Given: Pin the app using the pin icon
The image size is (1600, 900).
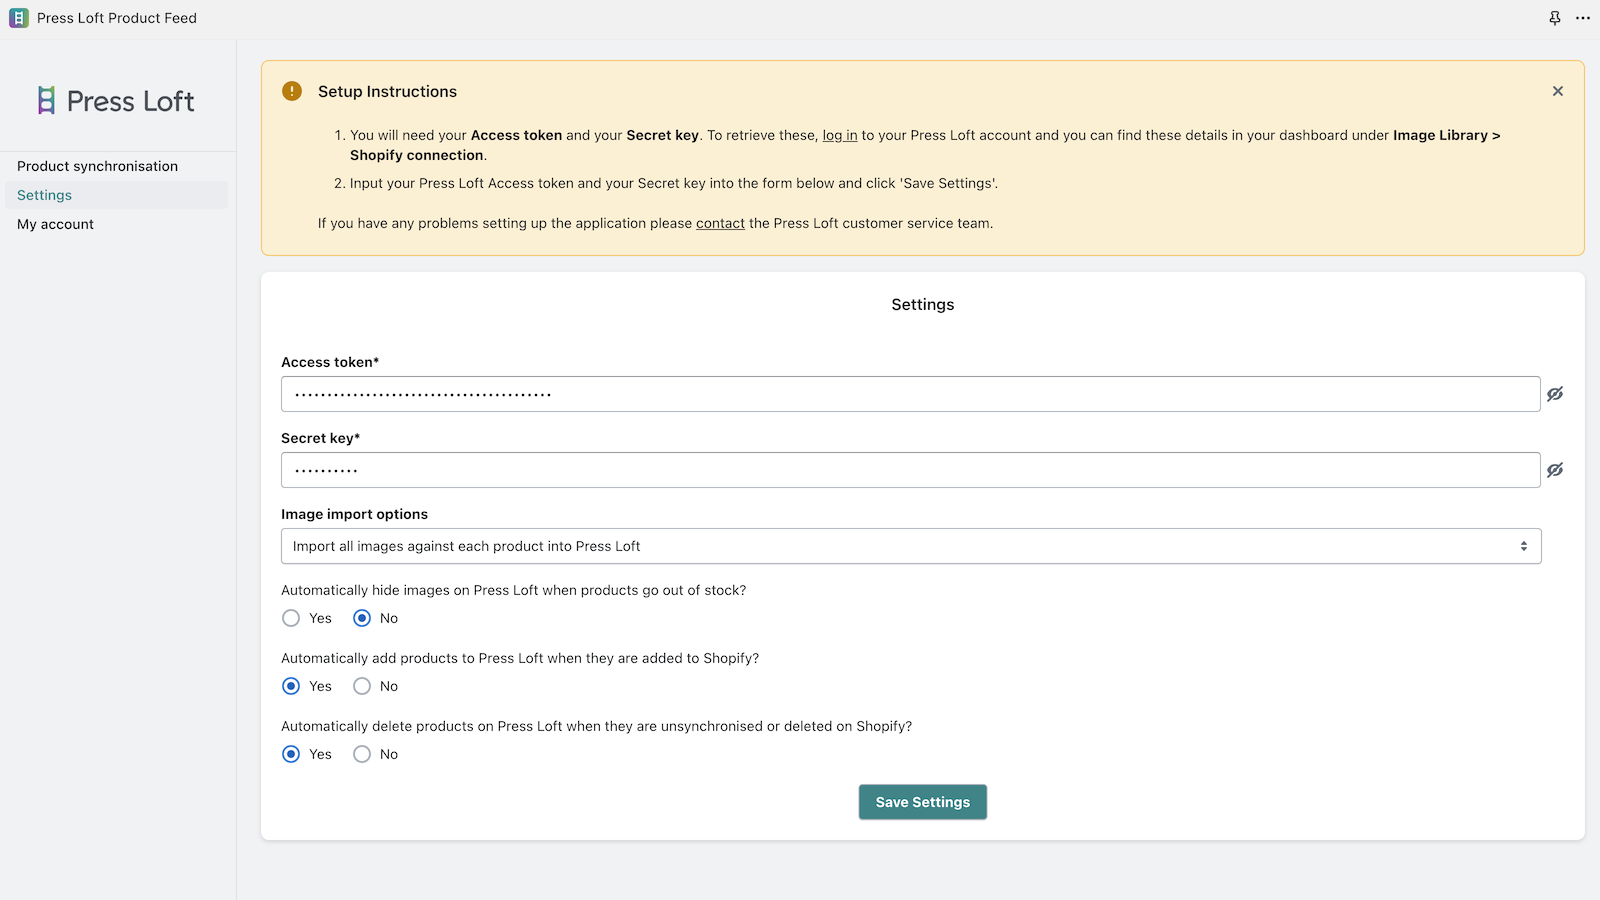Looking at the screenshot, I should pos(1555,18).
